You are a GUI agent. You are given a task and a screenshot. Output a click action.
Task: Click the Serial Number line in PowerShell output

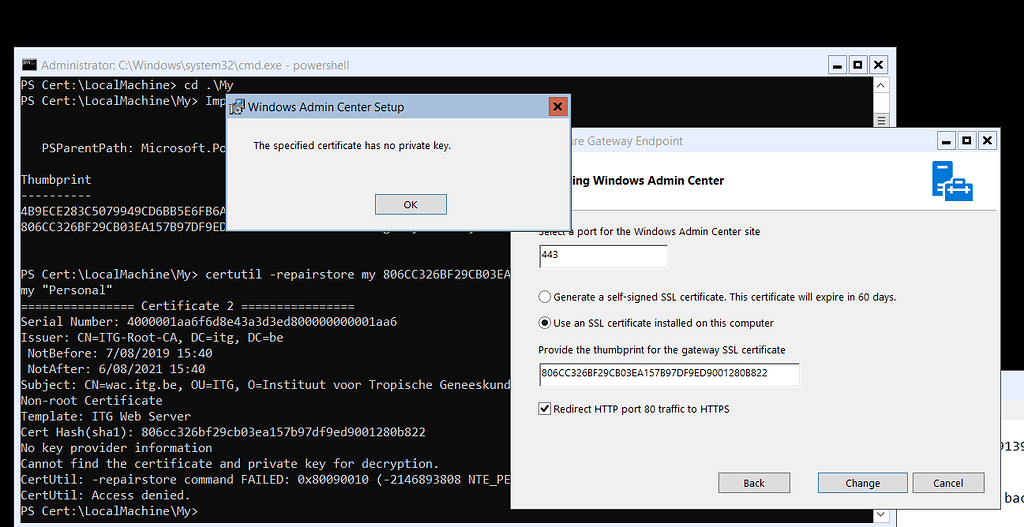click(209, 321)
